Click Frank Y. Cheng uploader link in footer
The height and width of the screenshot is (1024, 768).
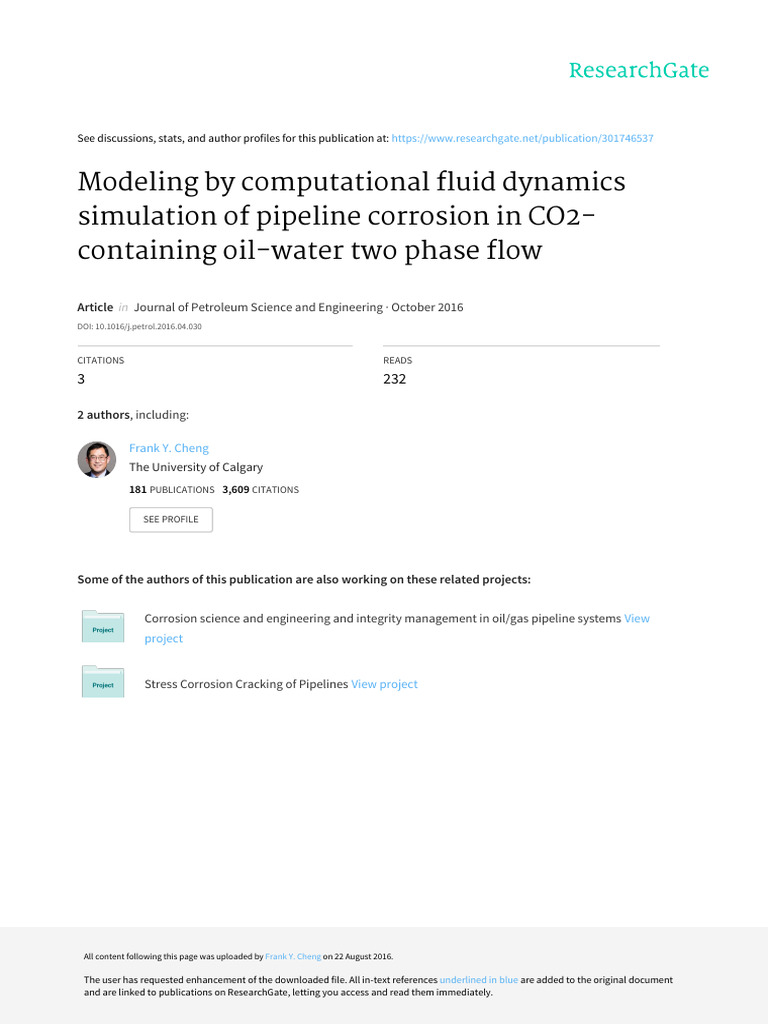coord(293,957)
